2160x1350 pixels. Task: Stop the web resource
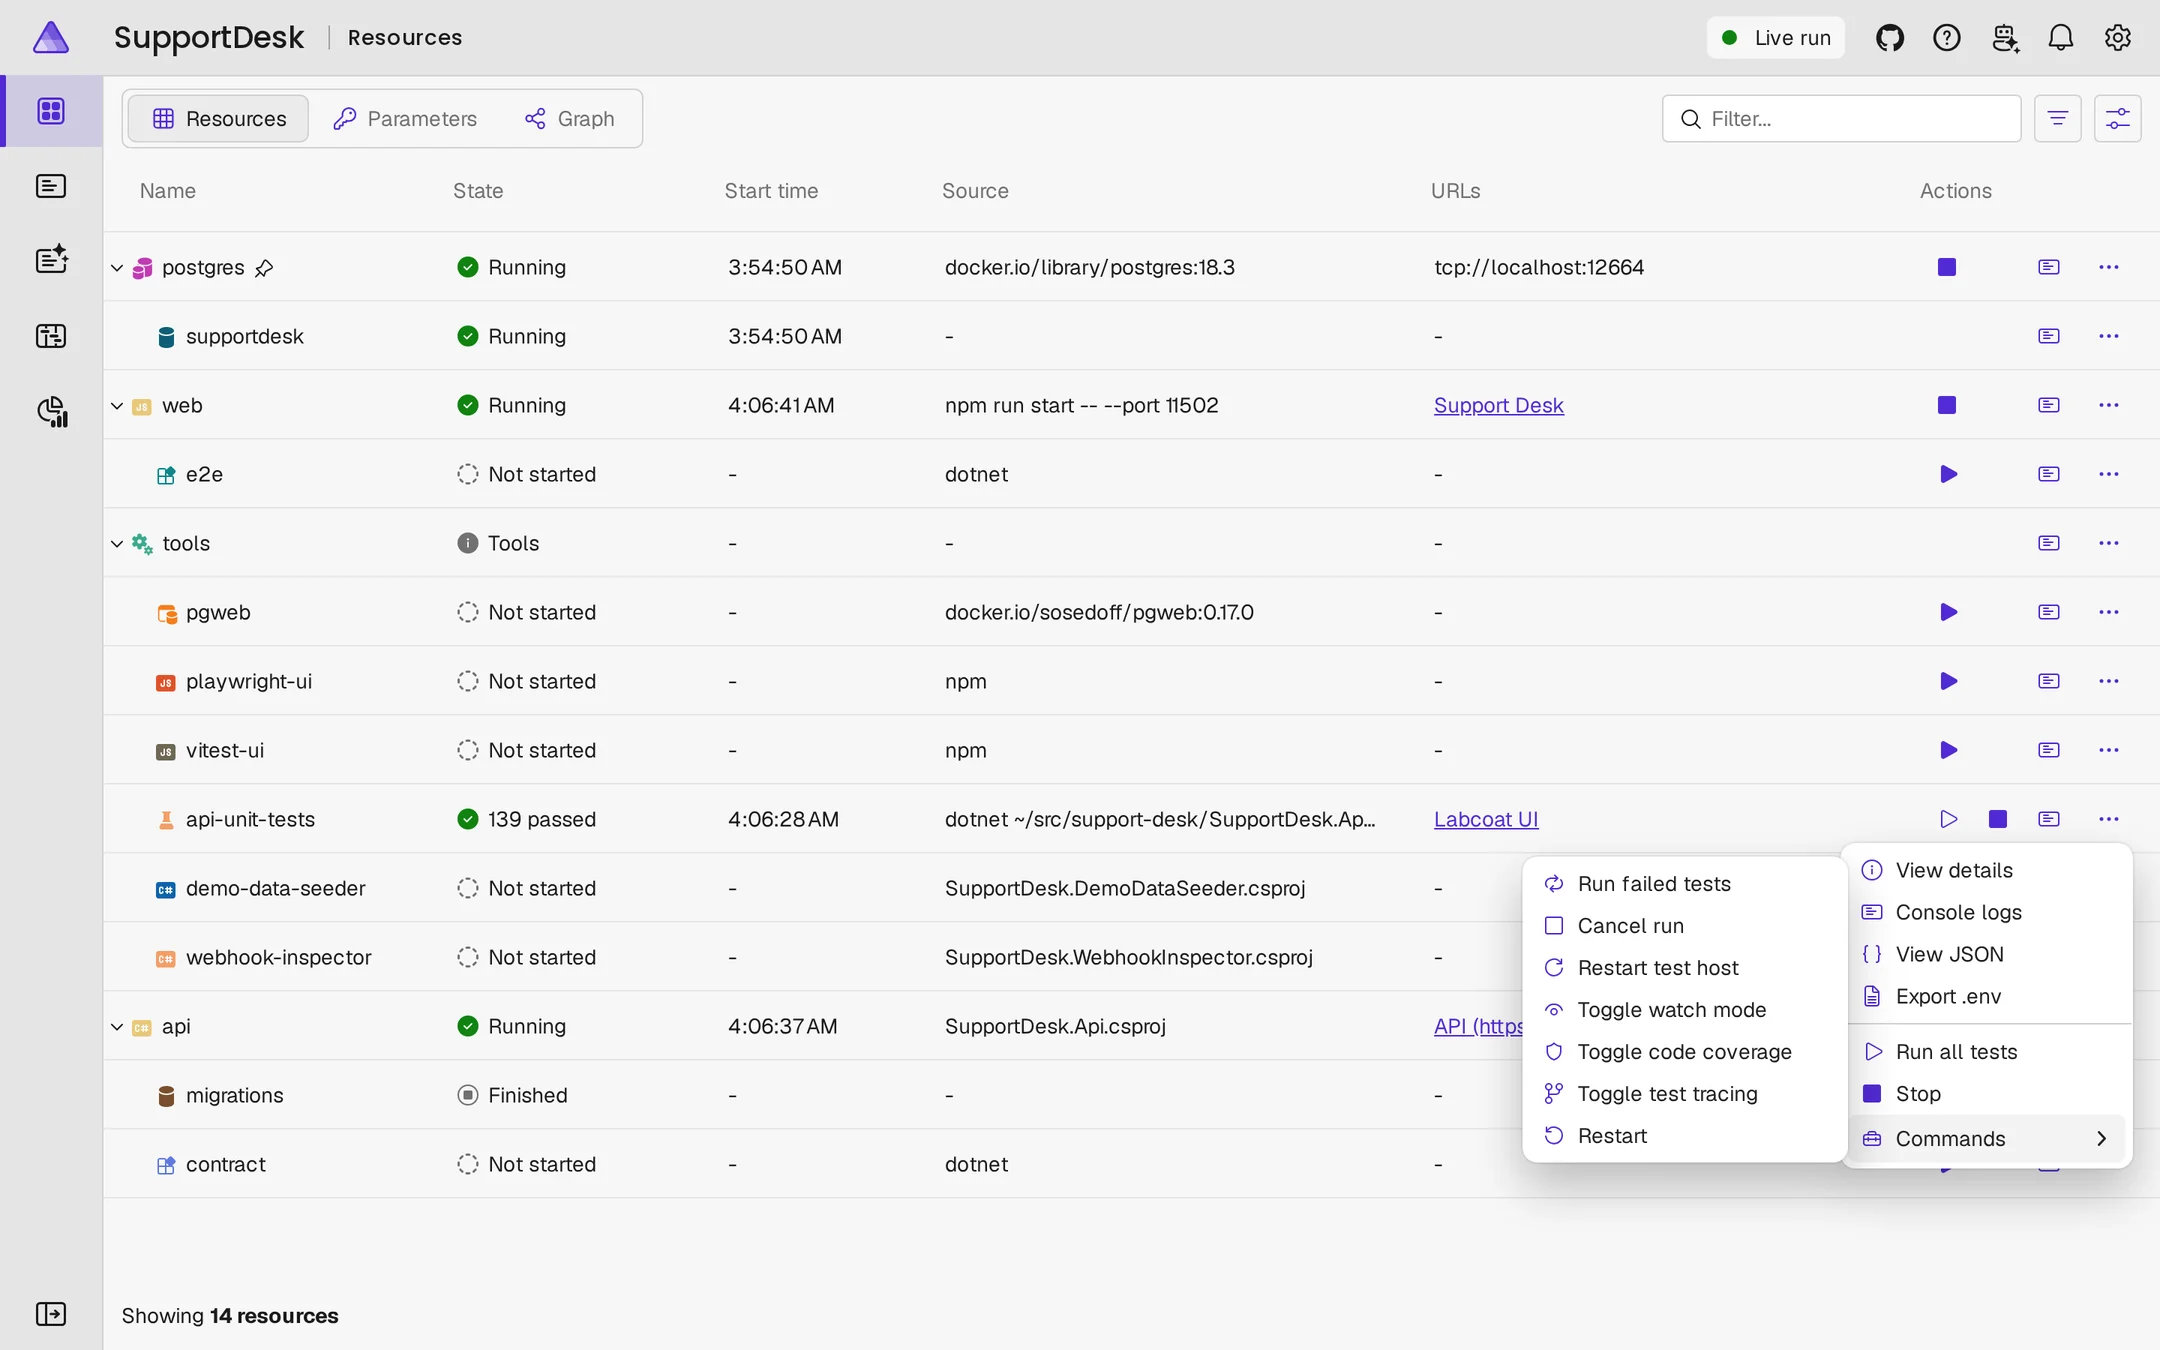coord(1947,405)
